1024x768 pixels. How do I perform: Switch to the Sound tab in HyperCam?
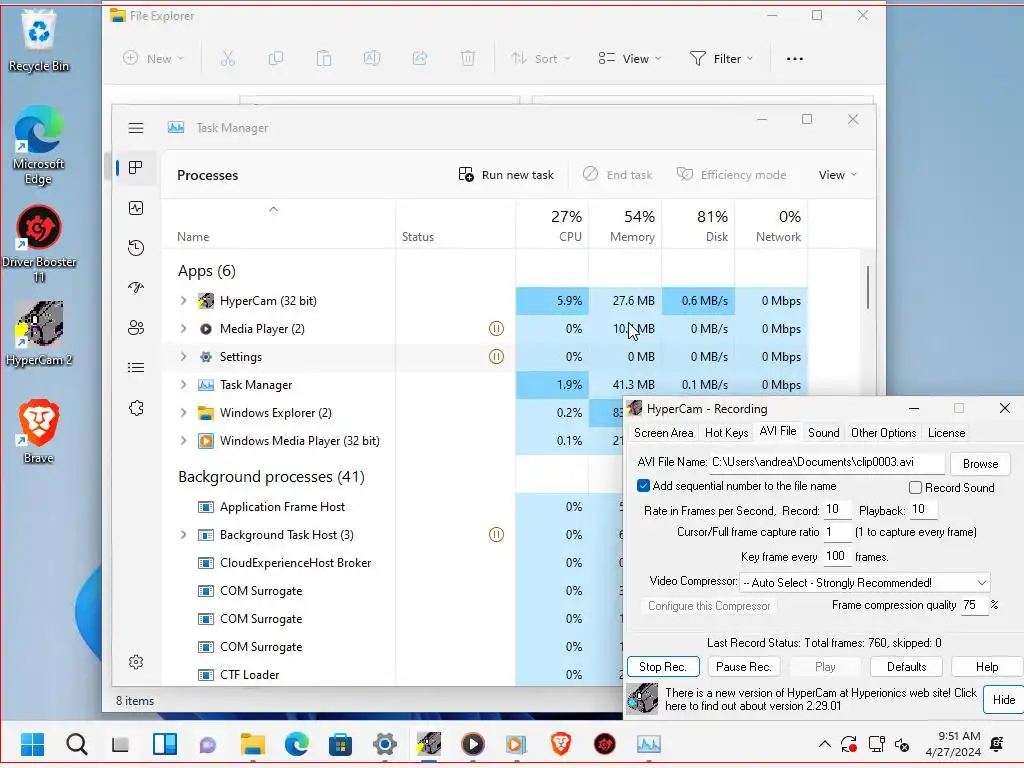point(824,433)
